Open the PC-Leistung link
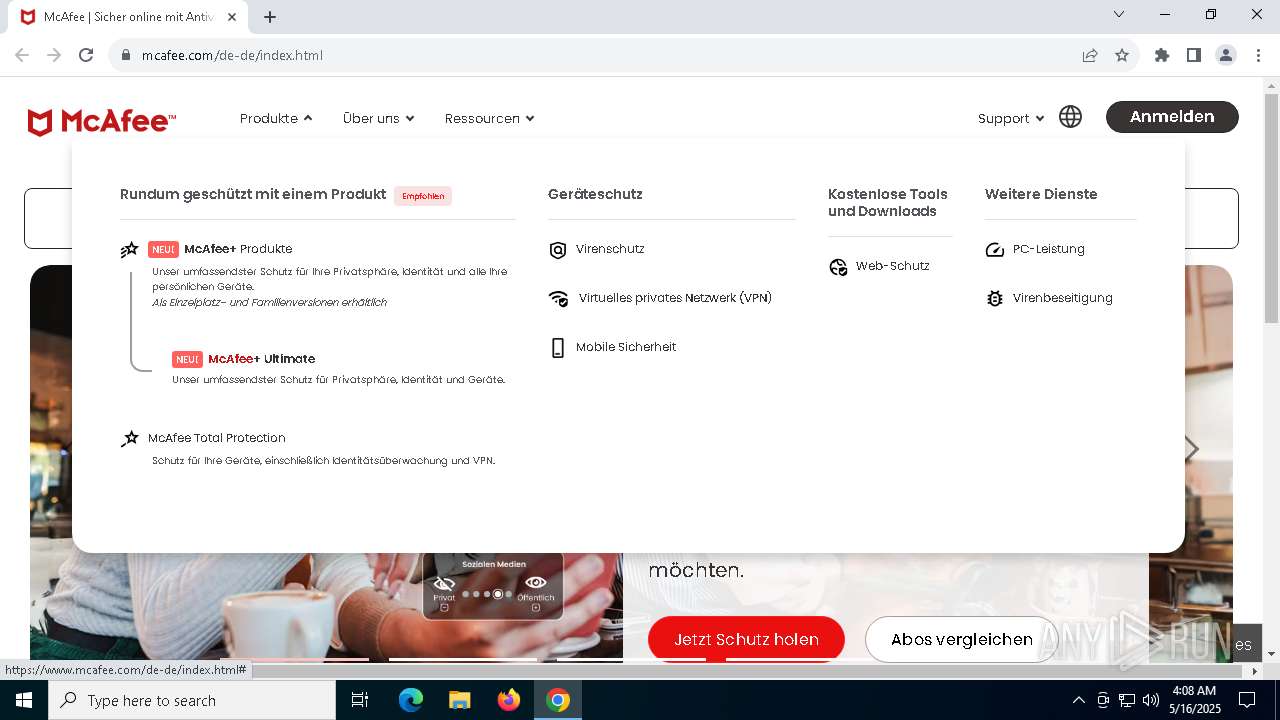The width and height of the screenshot is (1280, 720). 1048,249
